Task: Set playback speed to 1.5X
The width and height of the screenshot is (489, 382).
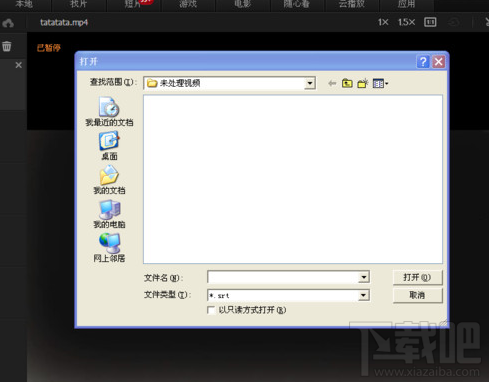Action: 406,22
